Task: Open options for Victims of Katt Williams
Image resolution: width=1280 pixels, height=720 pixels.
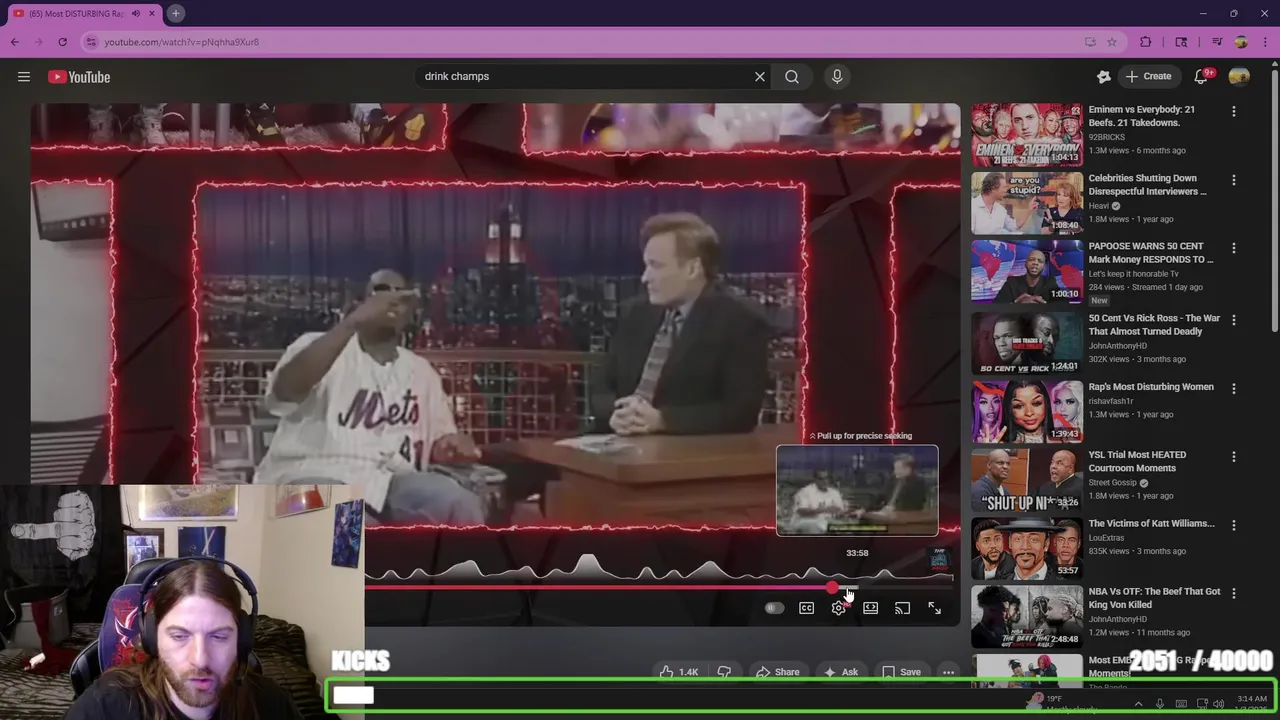Action: point(1233,525)
